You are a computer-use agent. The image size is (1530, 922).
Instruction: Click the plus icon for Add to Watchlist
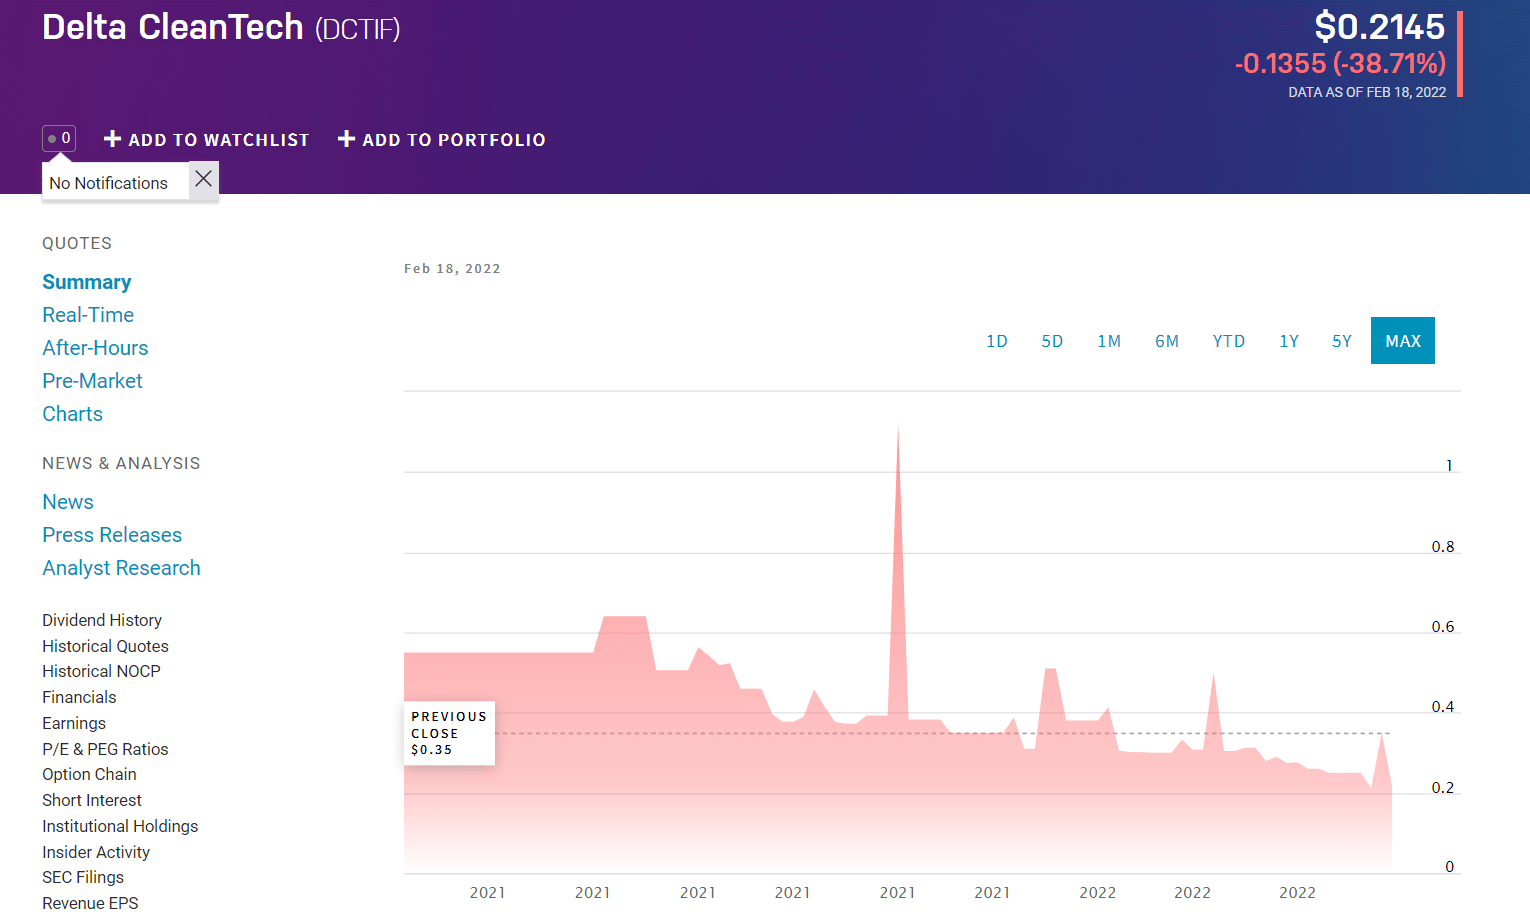coord(113,139)
